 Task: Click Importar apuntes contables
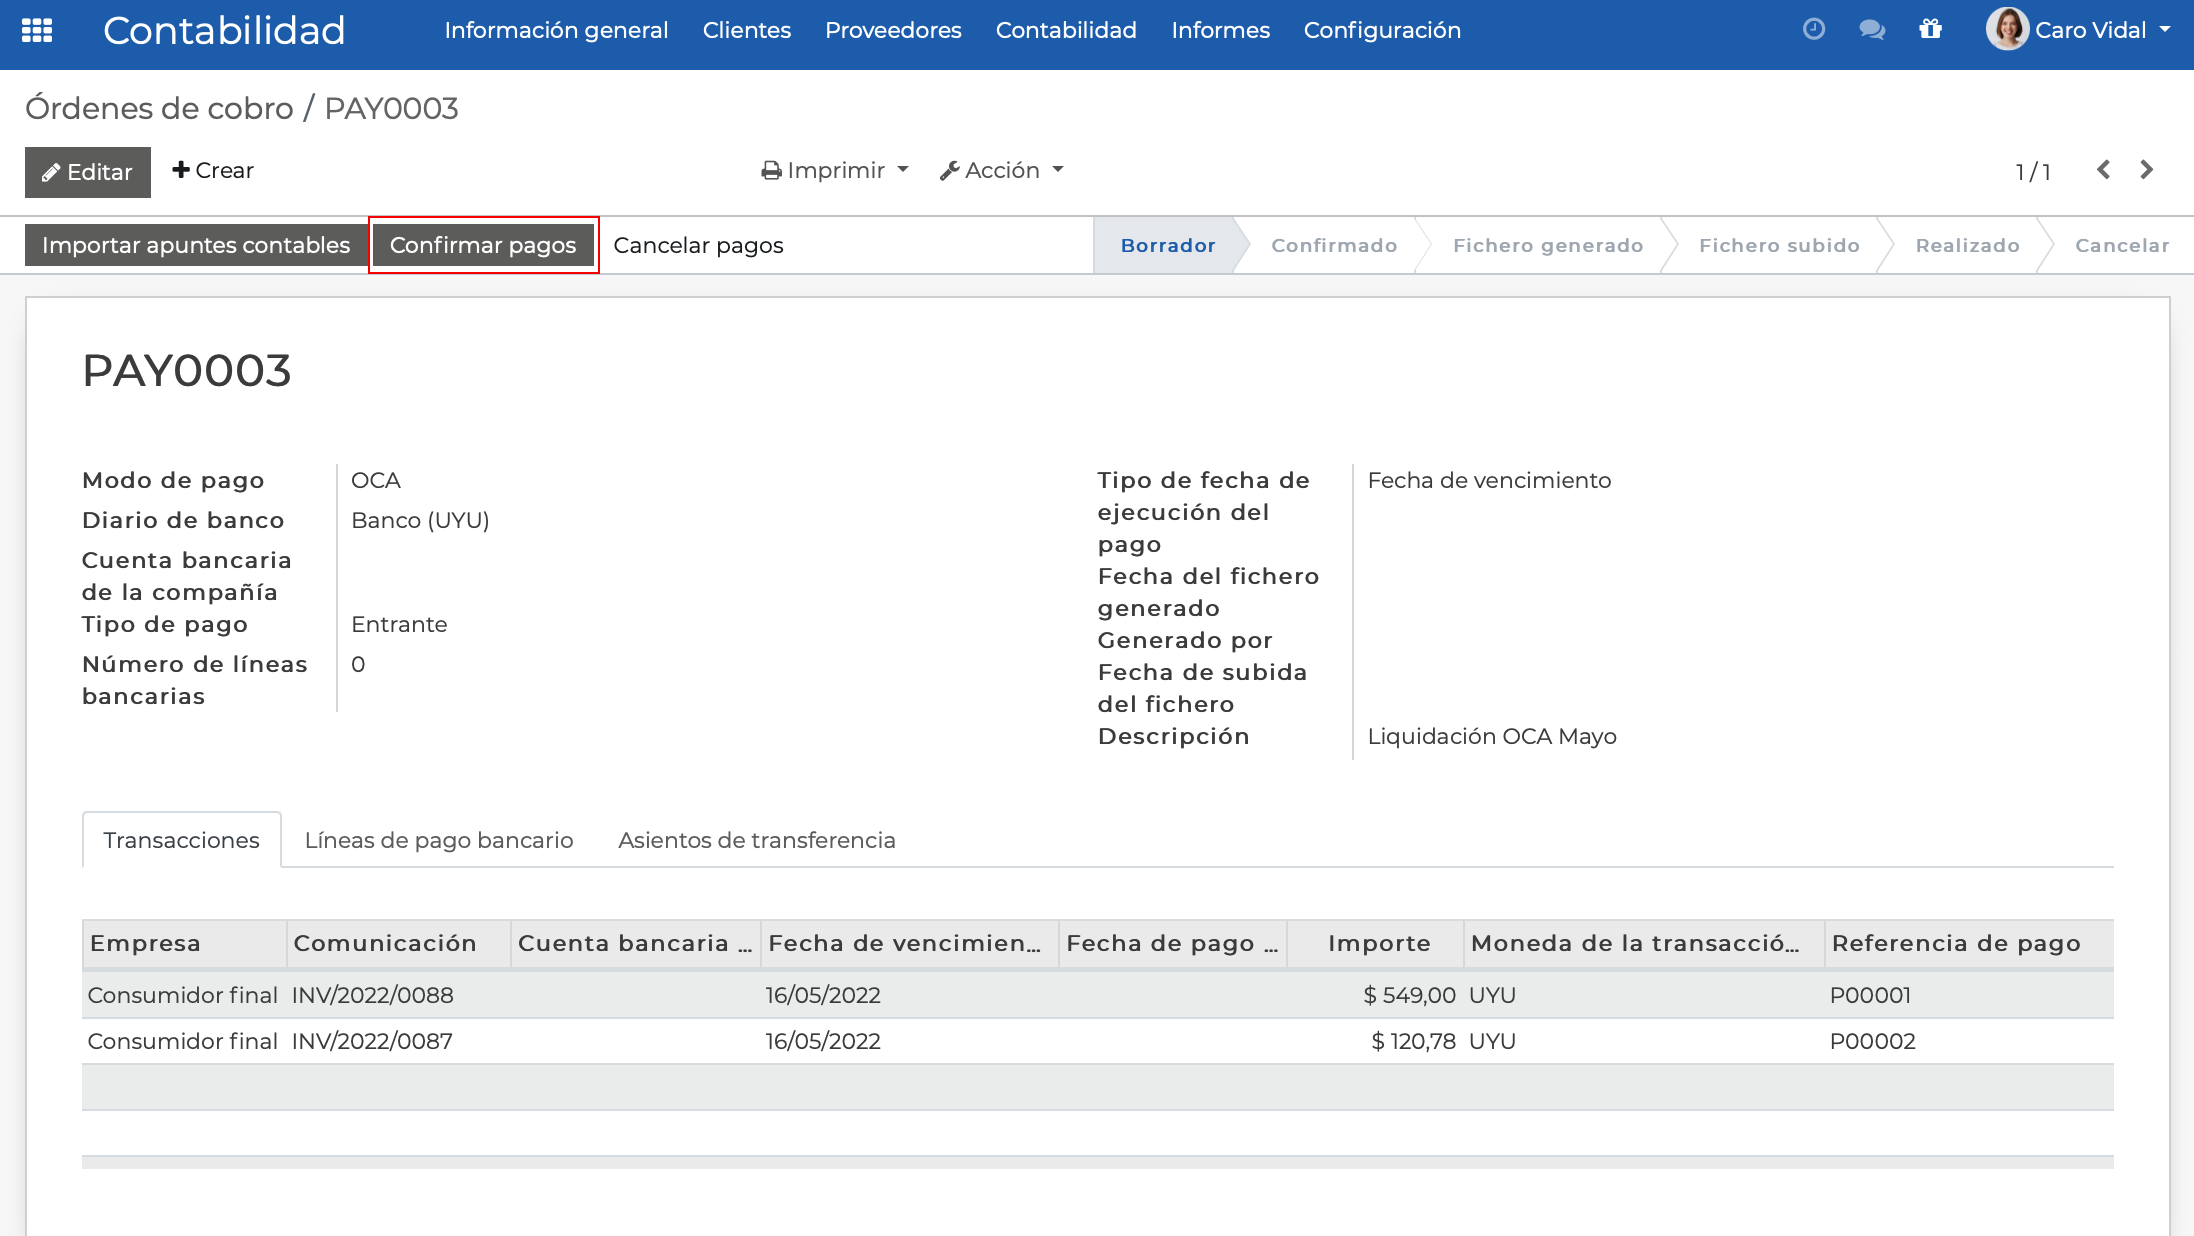(196, 245)
